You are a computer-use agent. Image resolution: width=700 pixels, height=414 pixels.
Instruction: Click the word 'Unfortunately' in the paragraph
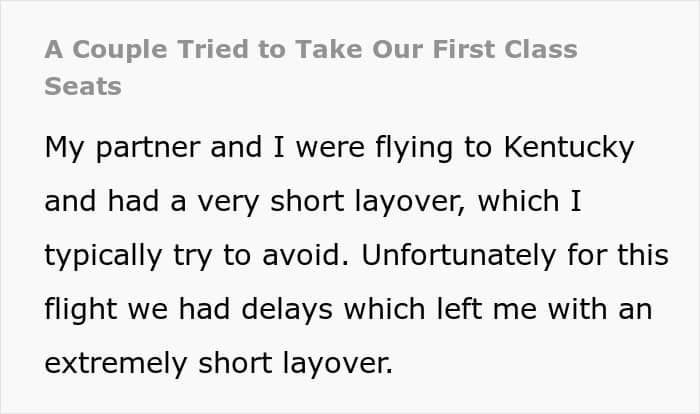[458, 255]
